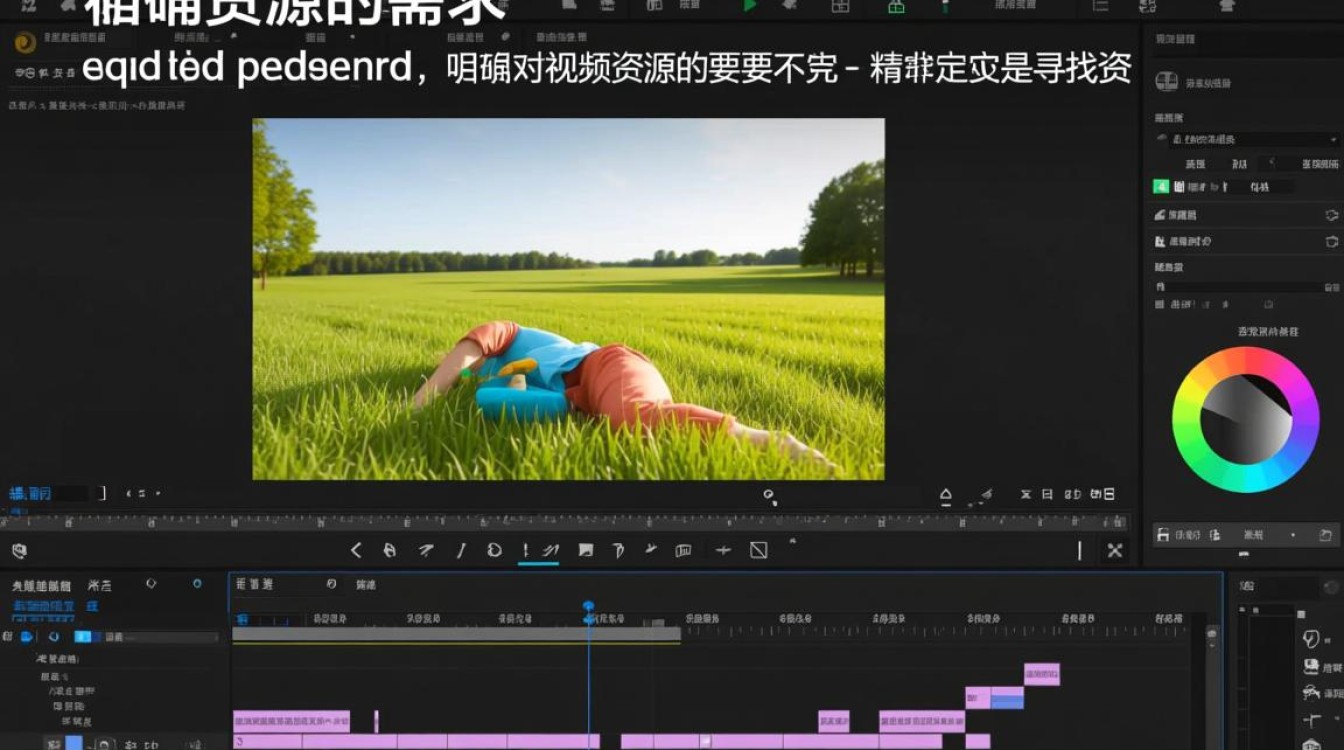Click the blue square button at bottom left
The width and height of the screenshot is (1344, 750).
point(74,743)
